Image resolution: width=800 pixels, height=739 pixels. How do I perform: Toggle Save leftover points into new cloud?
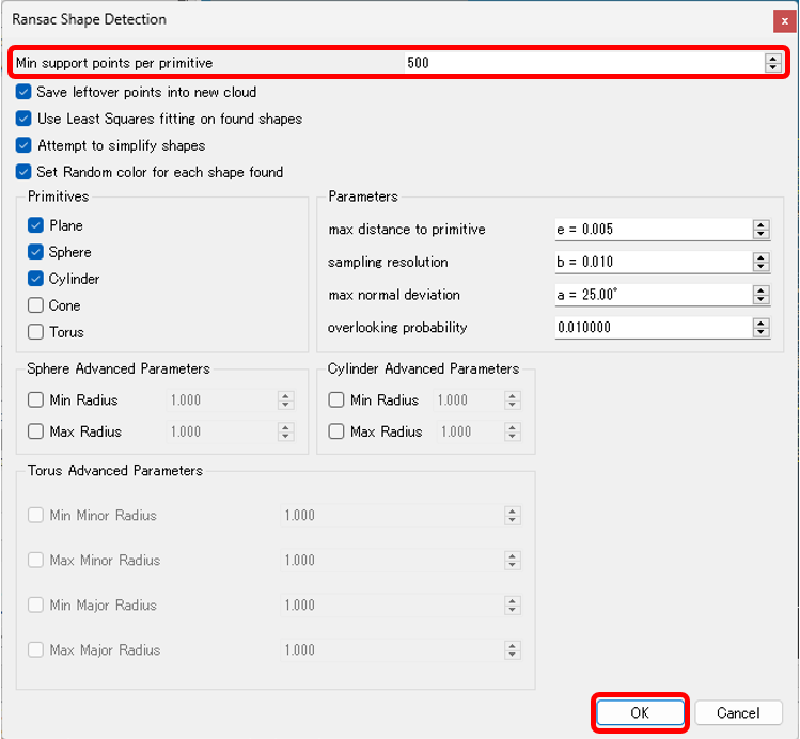click(24, 92)
